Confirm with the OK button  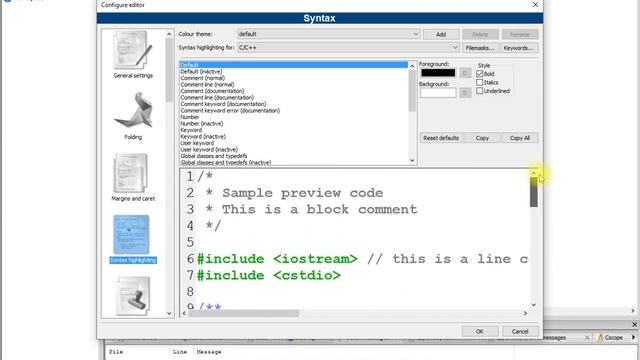480,331
